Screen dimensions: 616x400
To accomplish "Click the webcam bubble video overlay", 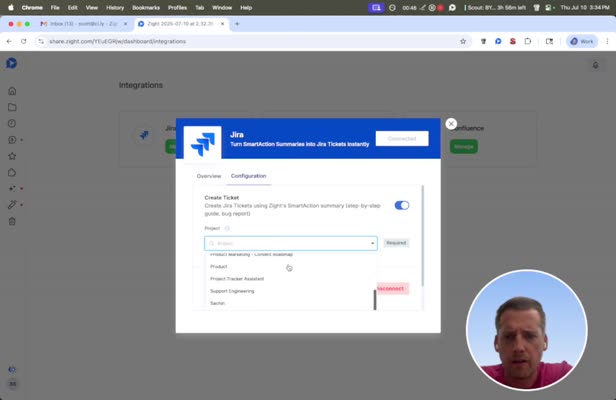I will 526,330.
